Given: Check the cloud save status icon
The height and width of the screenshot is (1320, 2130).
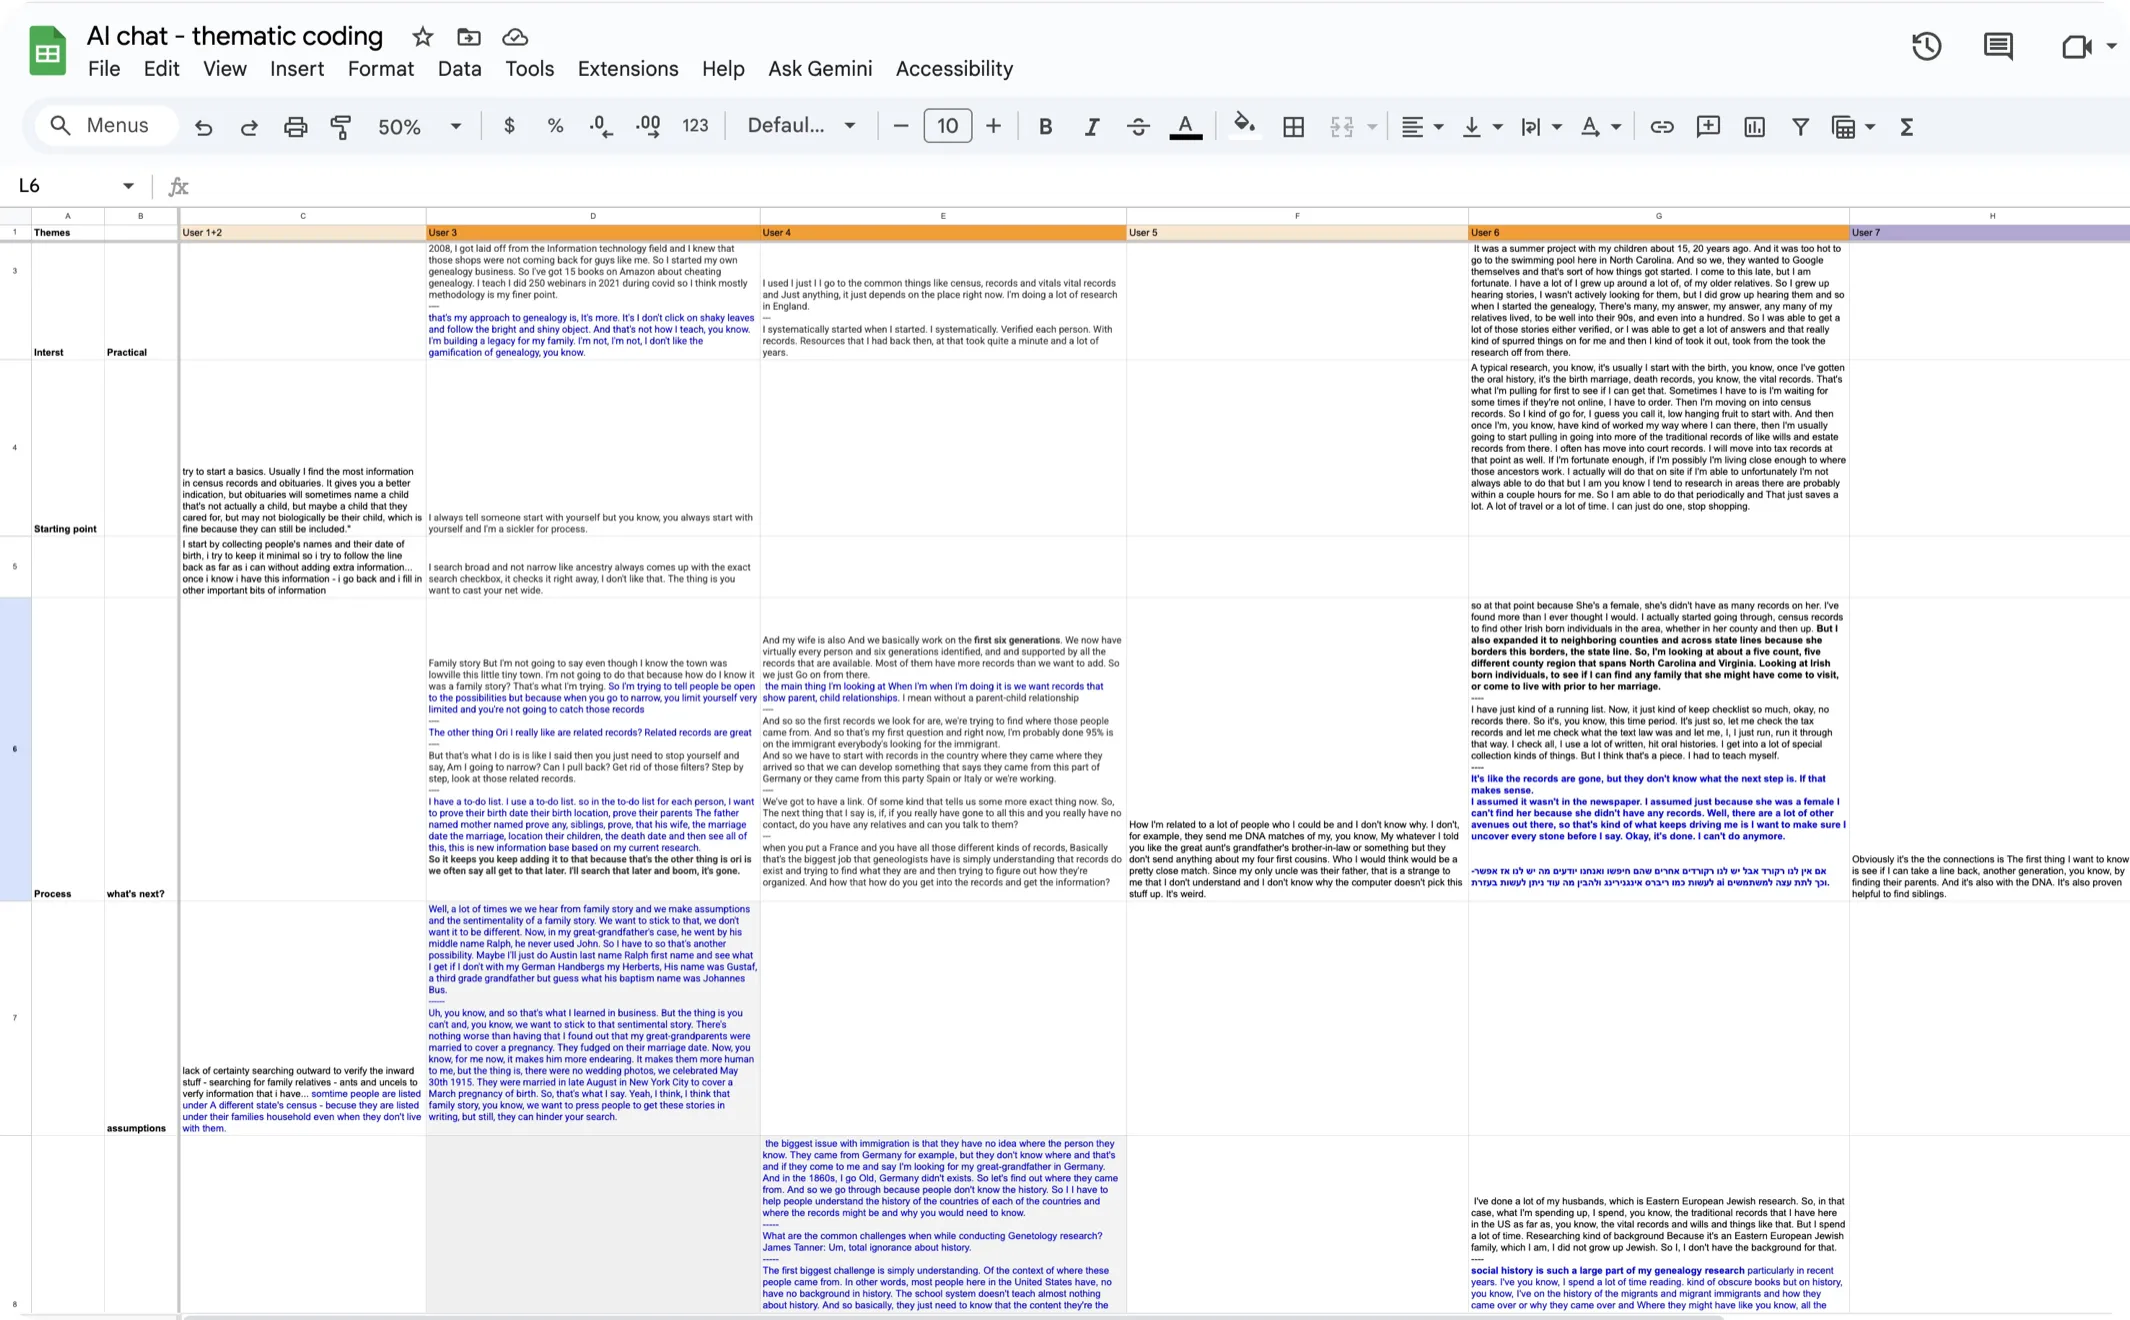Looking at the screenshot, I should click(x=515, y=37).
